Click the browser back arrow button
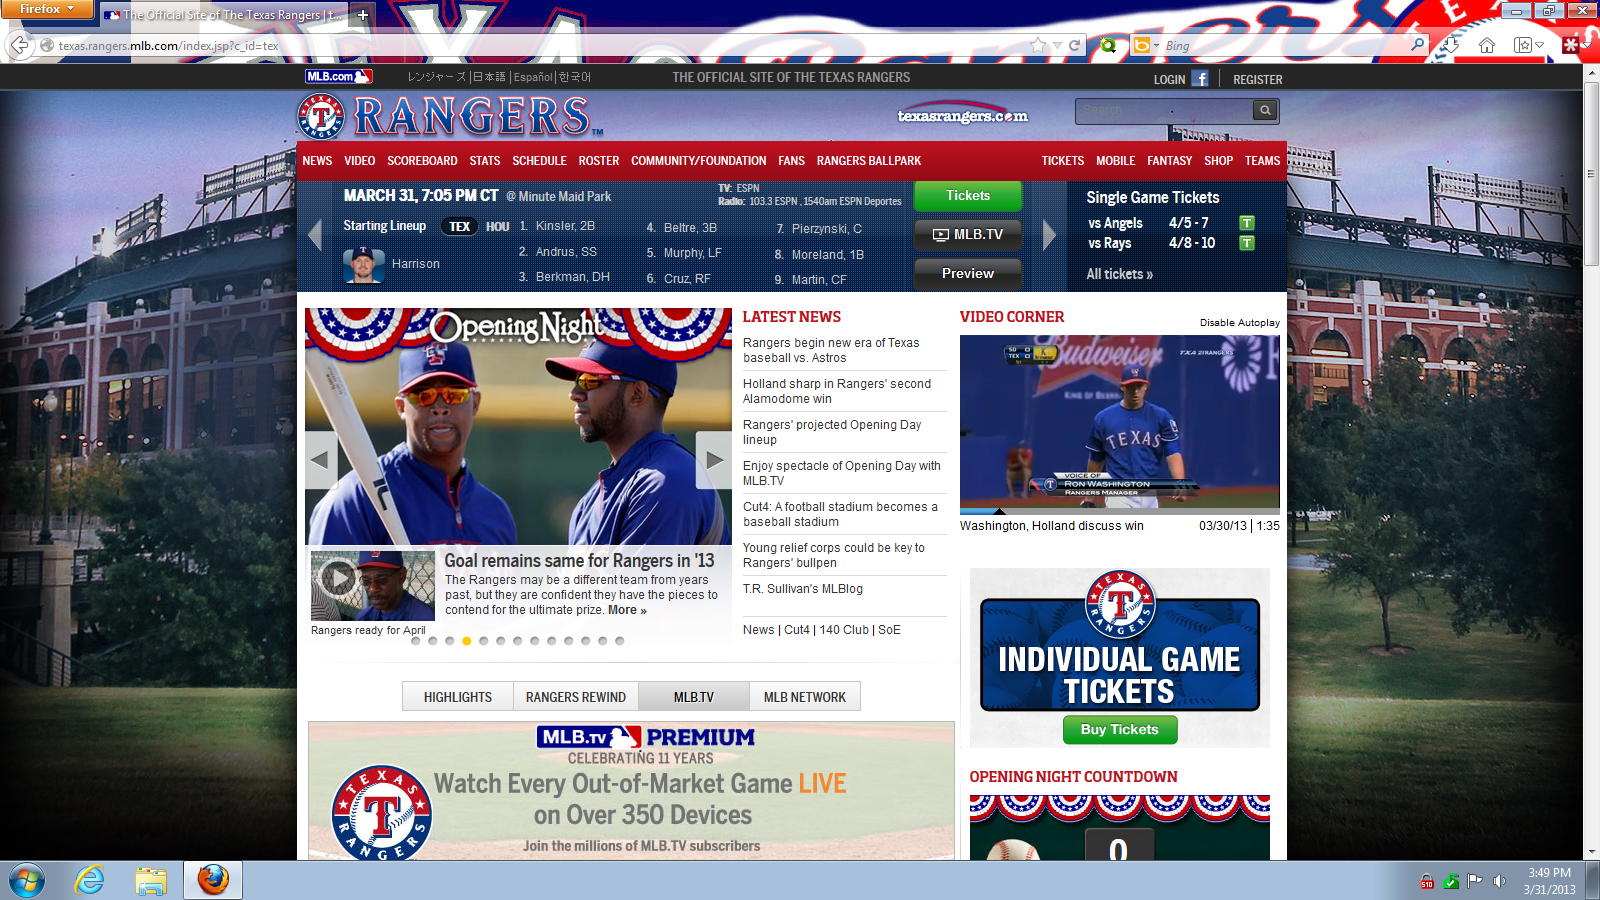 (19, 45)
